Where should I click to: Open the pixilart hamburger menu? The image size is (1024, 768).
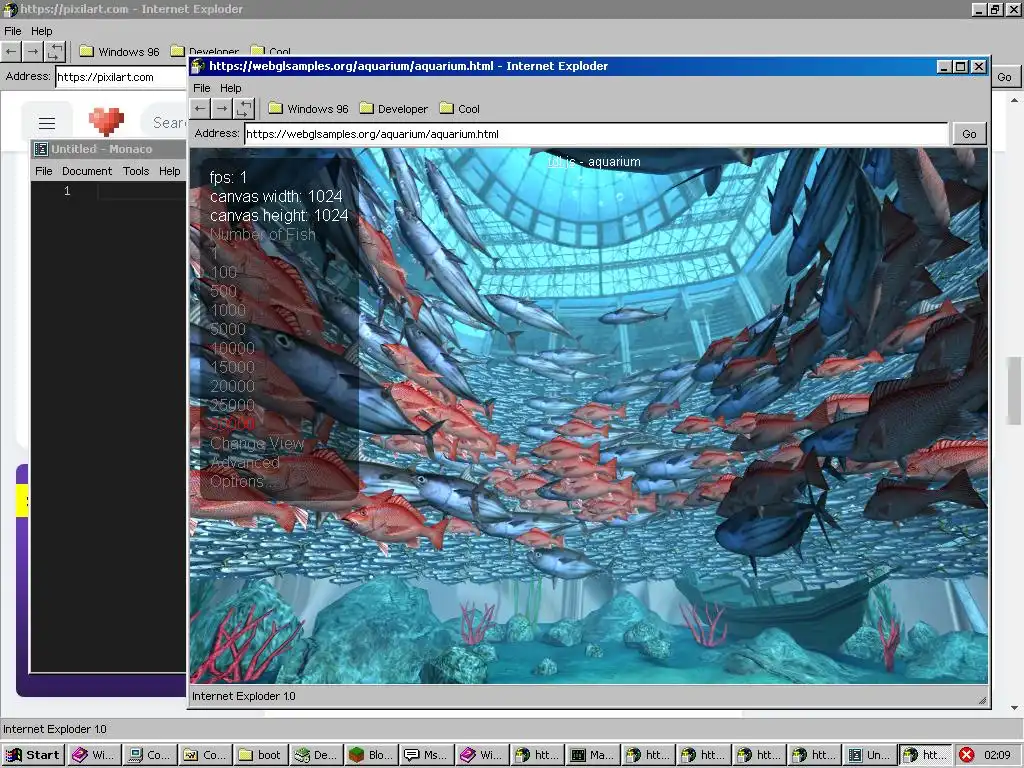[46, 123]
